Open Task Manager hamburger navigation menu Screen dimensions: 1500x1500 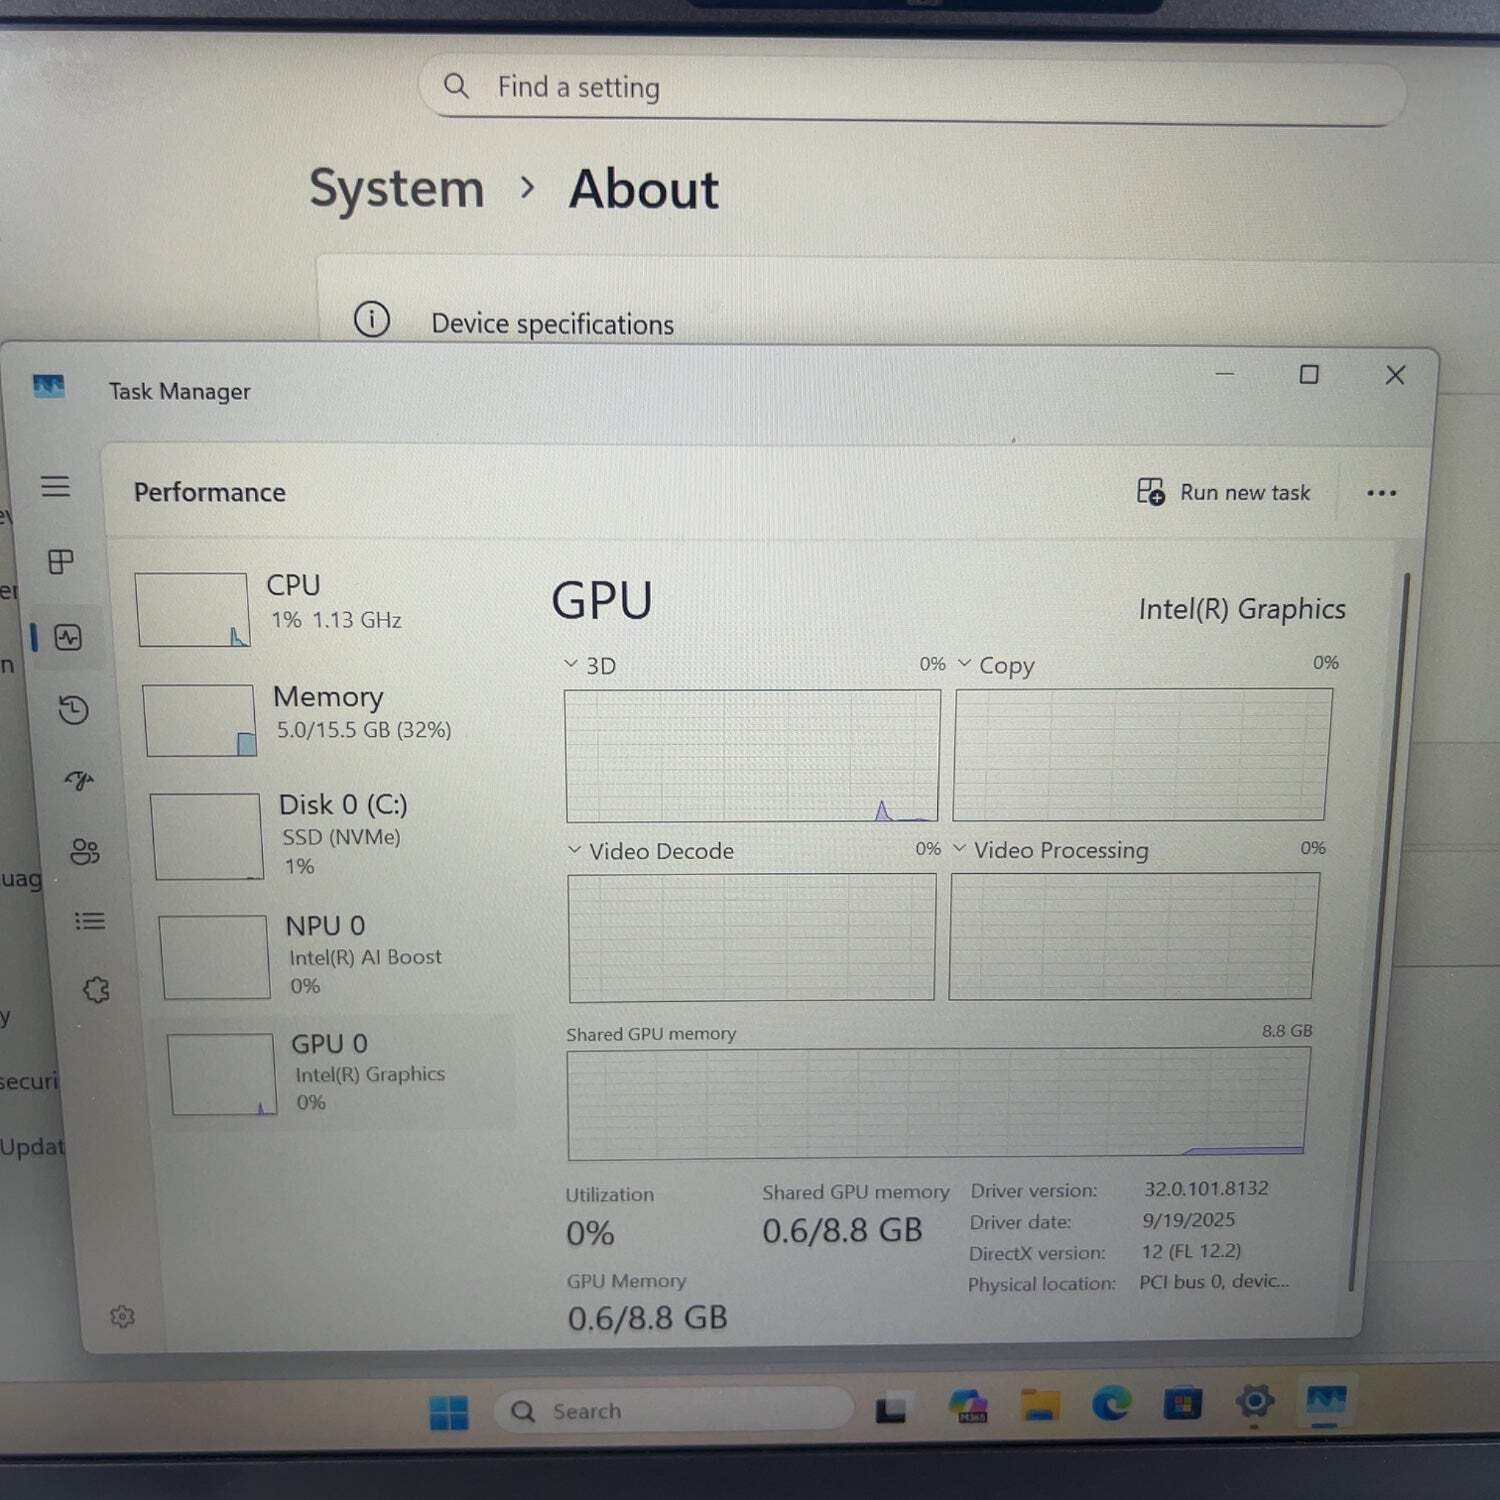(55, 487)
